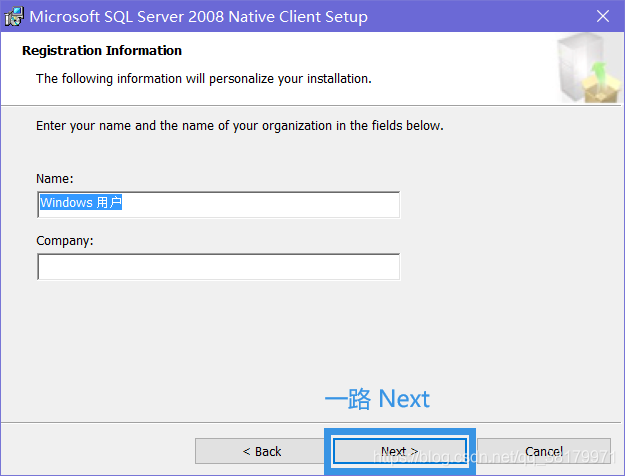Cancel the Native Client setup
Image resolution: width=625 pixels, height=476 pixels.
click(544, 451)
